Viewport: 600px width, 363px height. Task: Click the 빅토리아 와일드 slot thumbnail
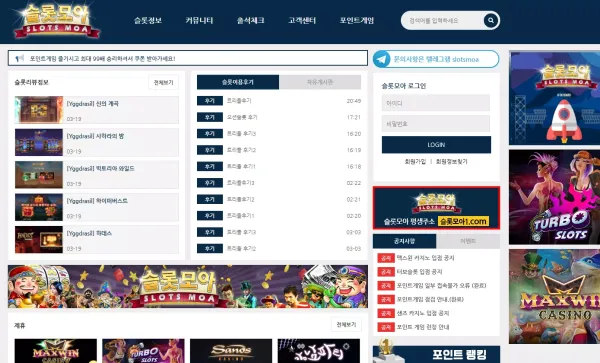coord(39,175)
